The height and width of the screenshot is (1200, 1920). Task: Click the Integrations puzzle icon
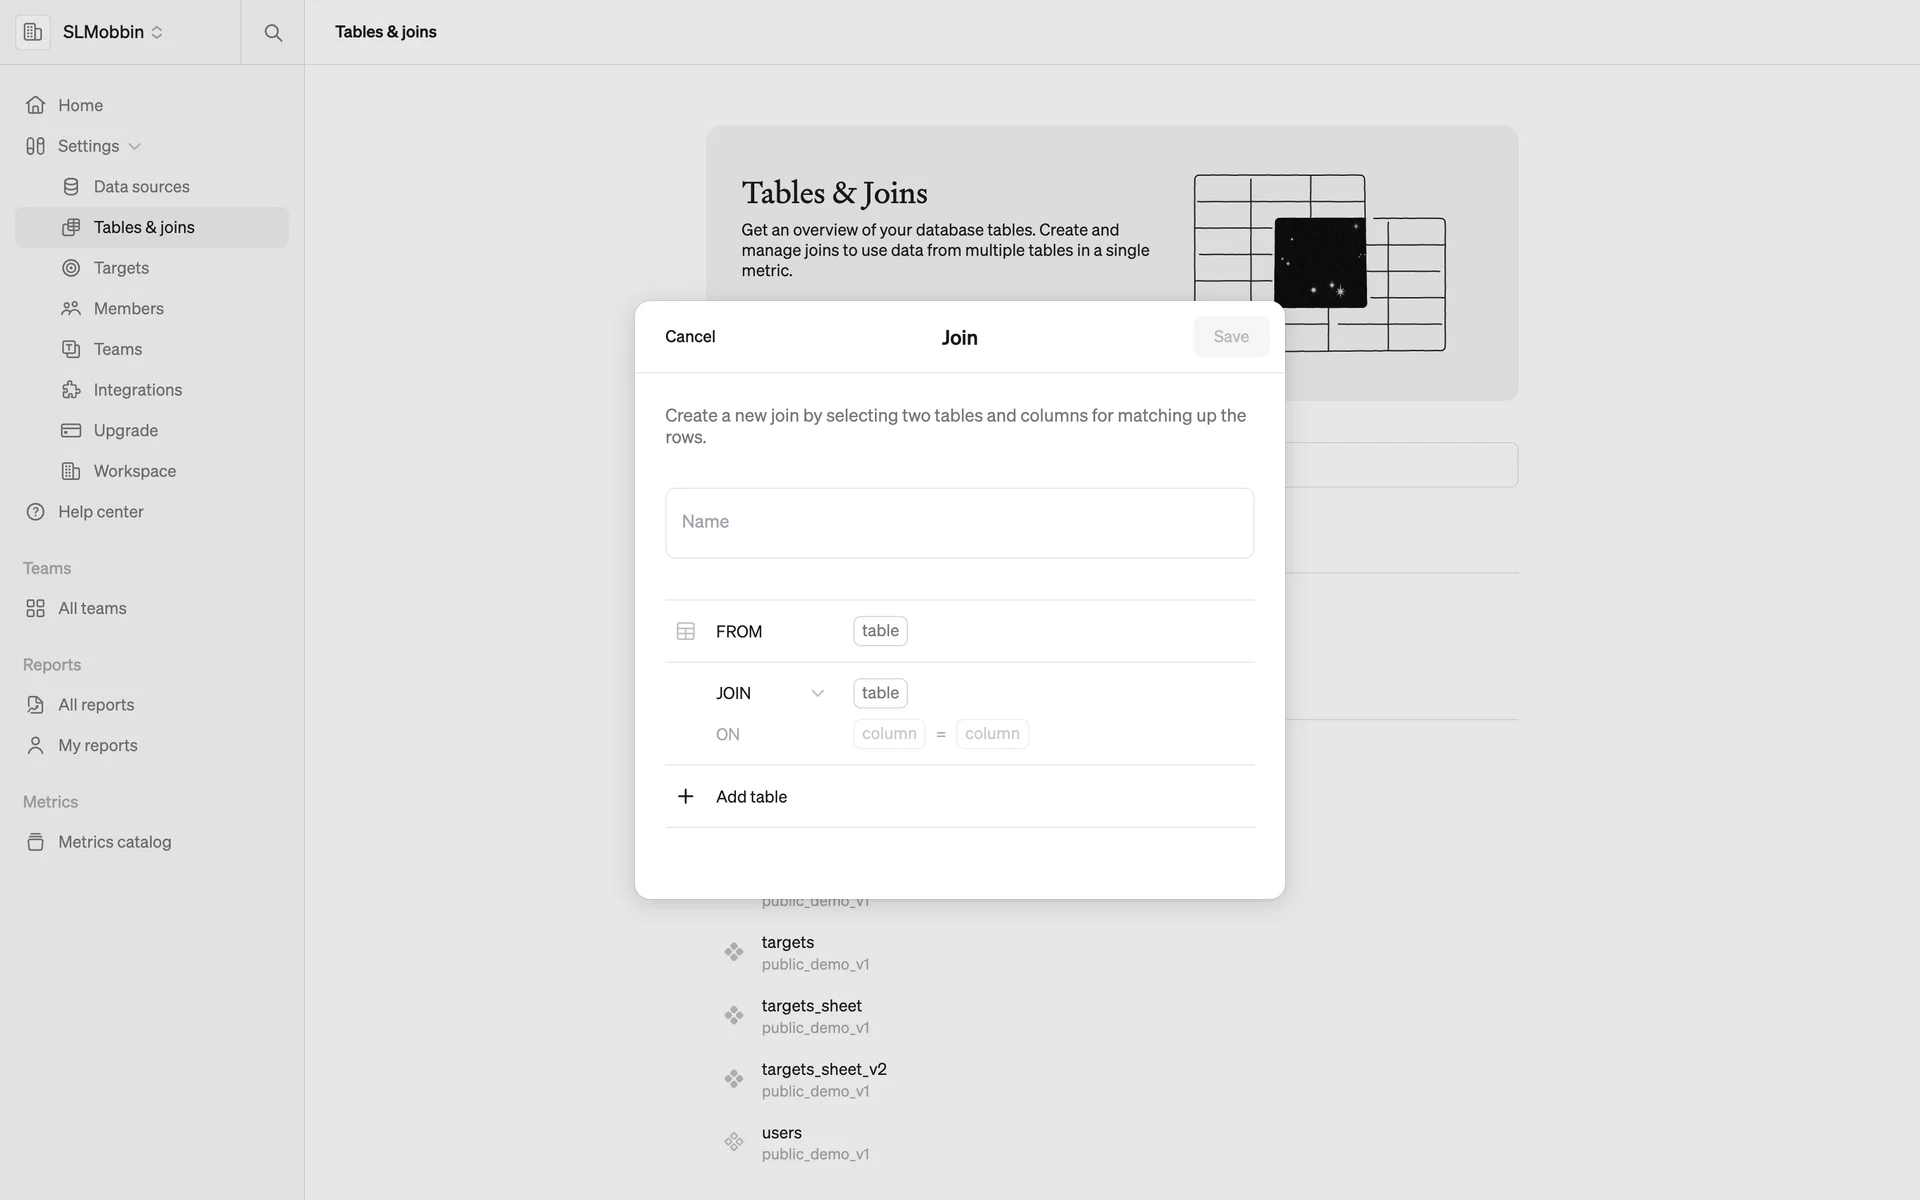[71, 390]
